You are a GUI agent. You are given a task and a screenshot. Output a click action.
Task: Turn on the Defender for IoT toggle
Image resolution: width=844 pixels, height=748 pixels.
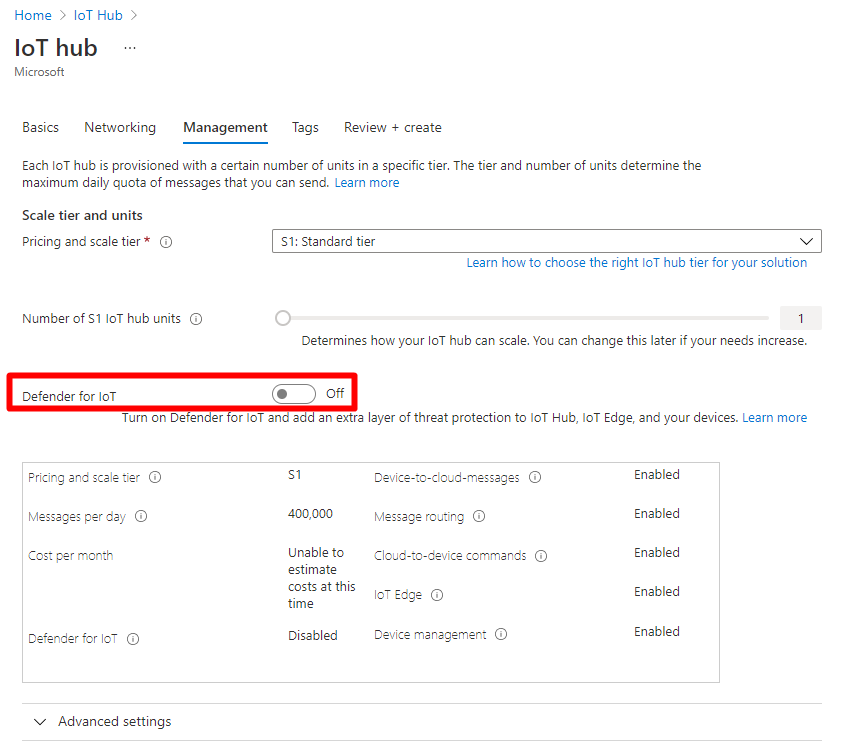293,393
